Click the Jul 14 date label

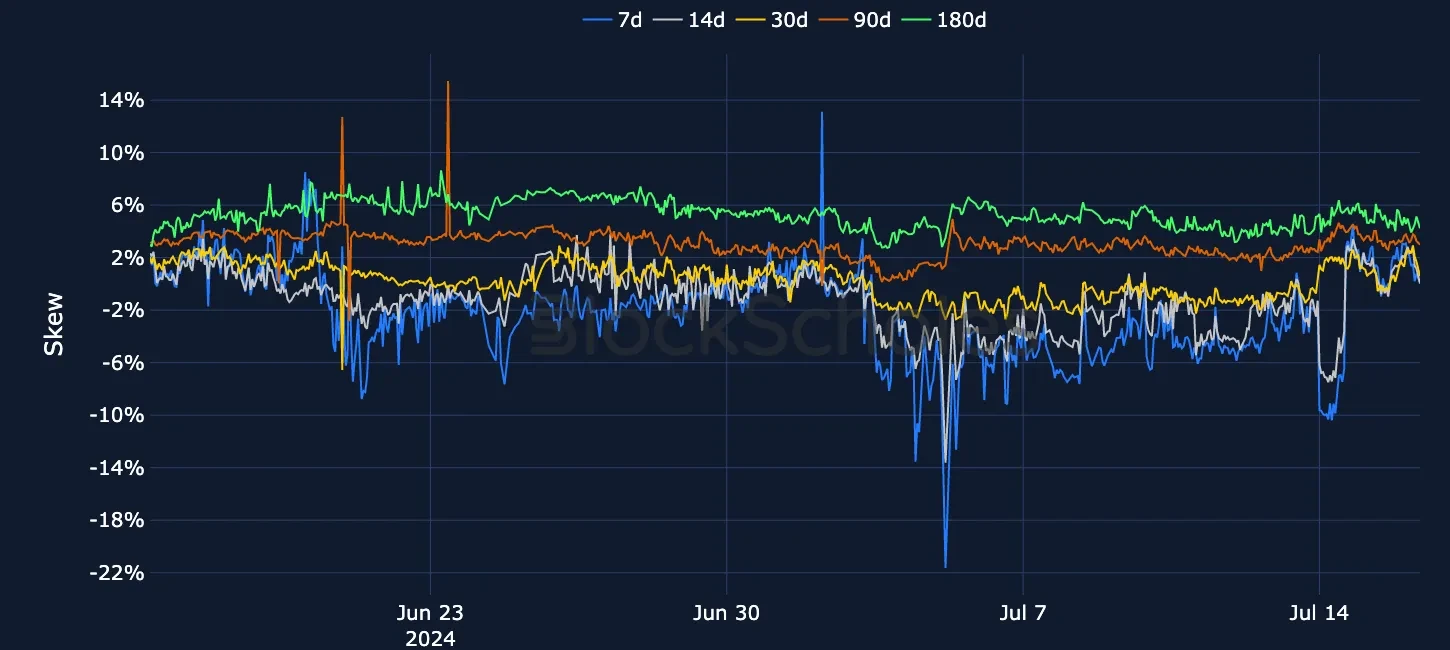pyautogui.click(x=1317, y=613)
